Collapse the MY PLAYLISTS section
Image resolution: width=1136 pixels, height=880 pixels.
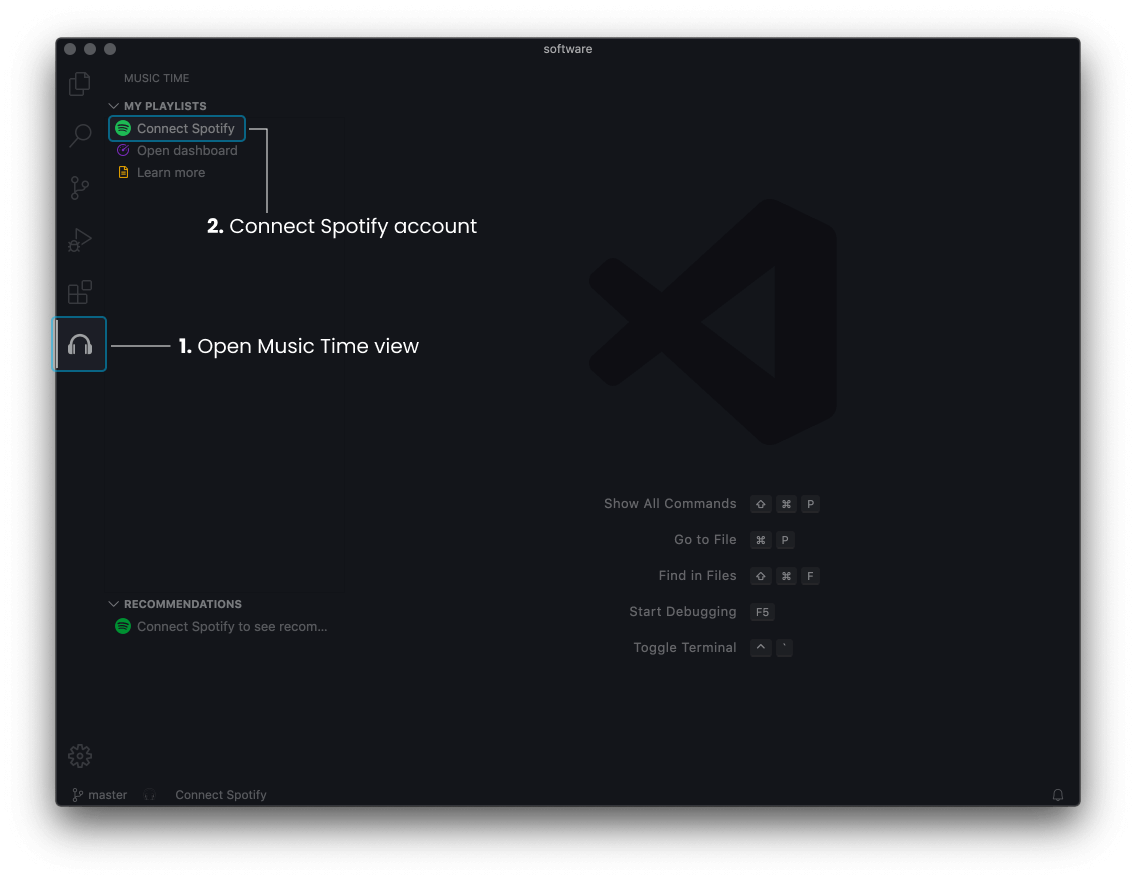point(113,105)
